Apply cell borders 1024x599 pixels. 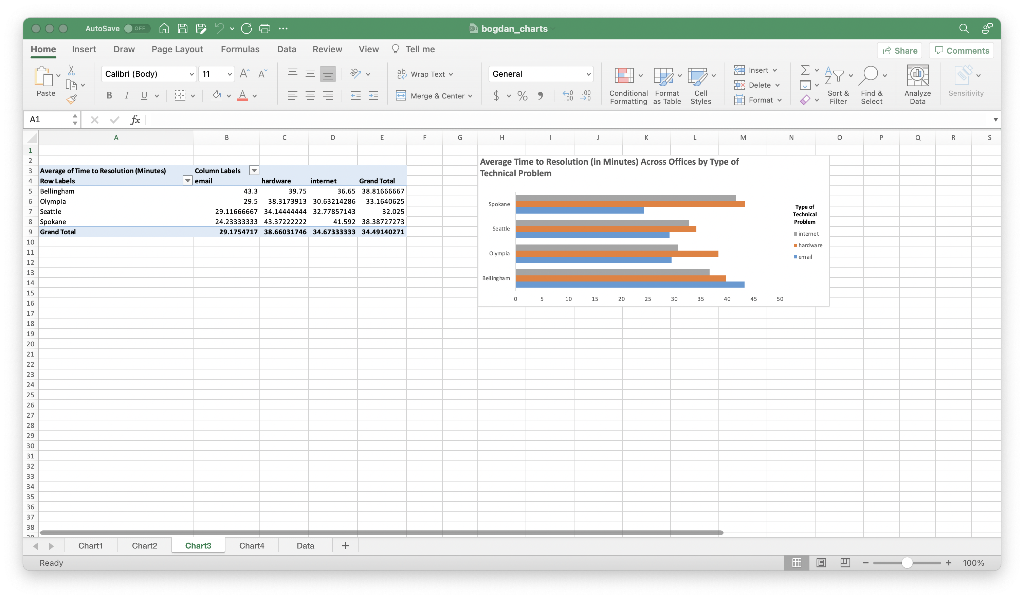180,95
